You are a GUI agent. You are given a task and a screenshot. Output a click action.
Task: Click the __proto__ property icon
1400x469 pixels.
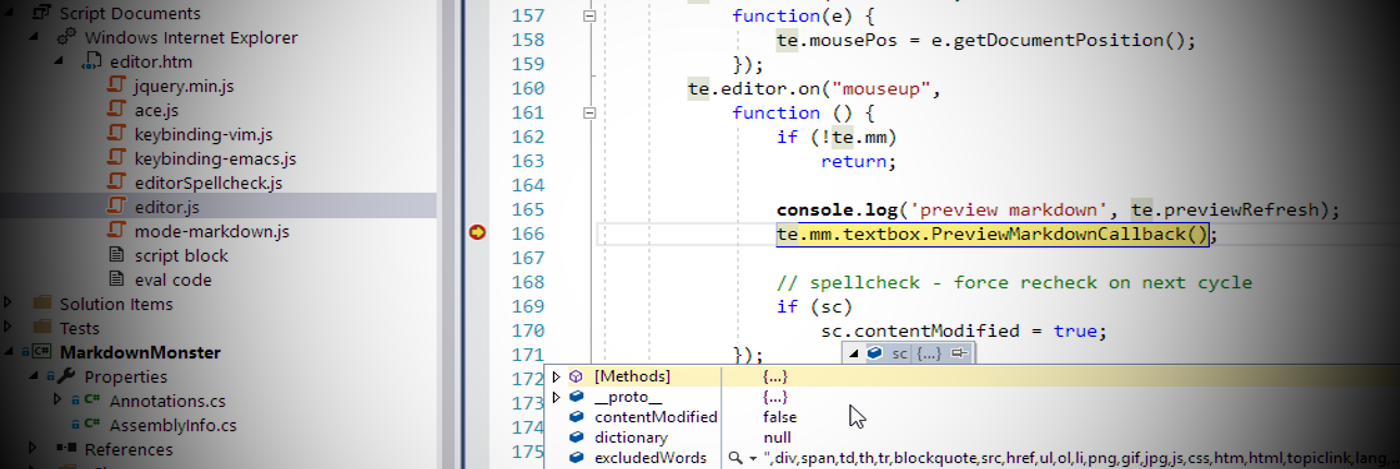point(576,397)
